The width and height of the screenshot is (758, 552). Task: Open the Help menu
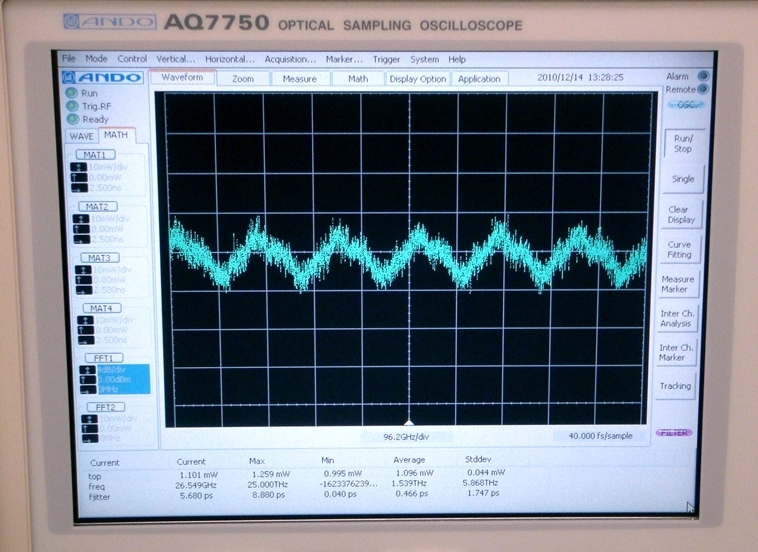click(457, 59)
